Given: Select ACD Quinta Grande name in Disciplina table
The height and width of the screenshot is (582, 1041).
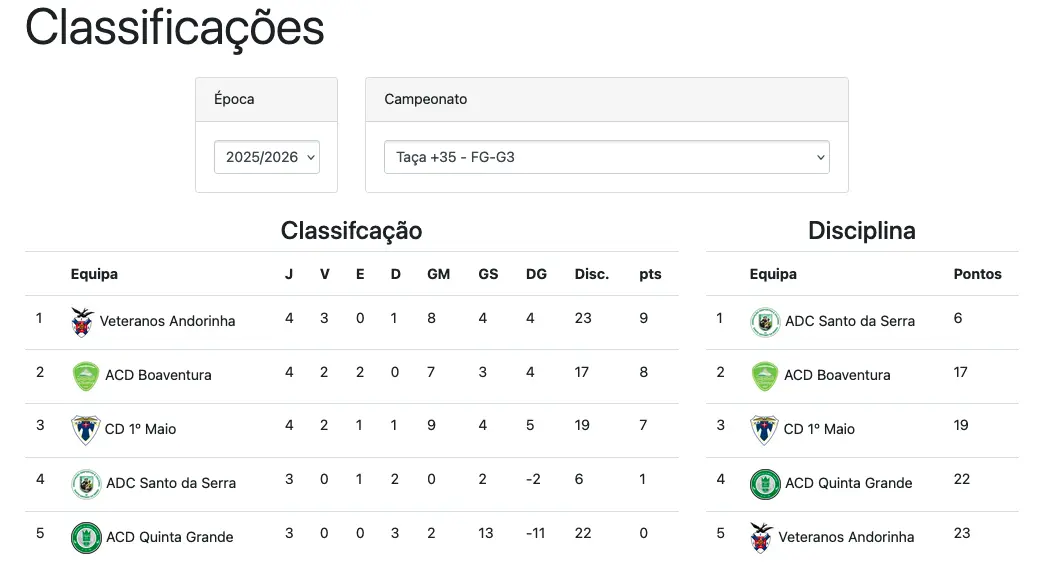Looking at the screenshot, I should pyautogui.click(x=848, y=483).
